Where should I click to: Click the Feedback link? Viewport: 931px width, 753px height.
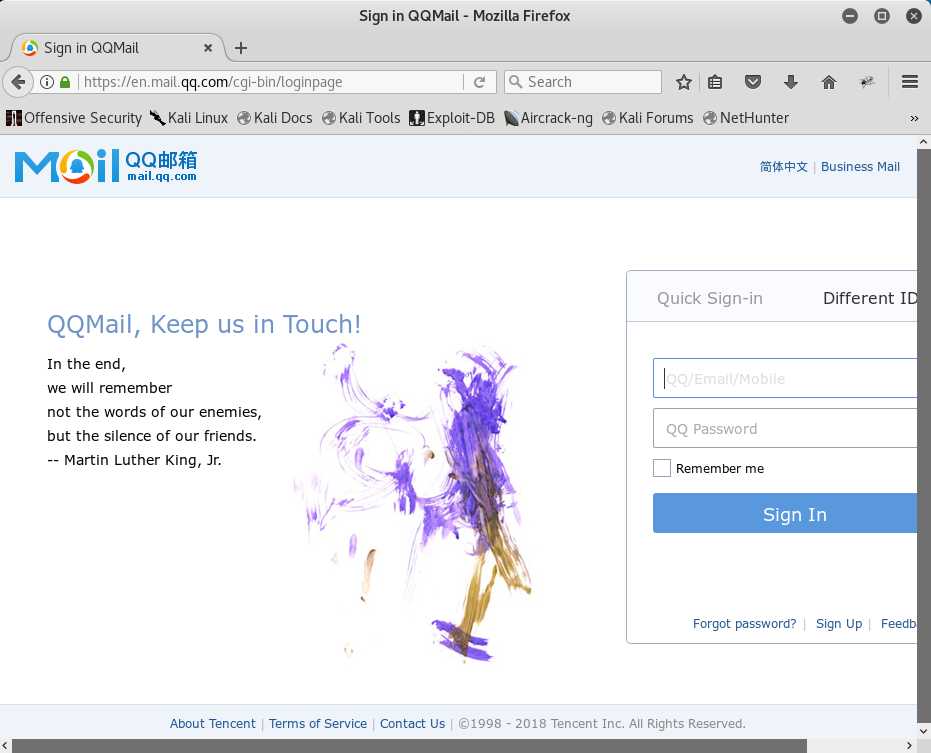(898, 624)
